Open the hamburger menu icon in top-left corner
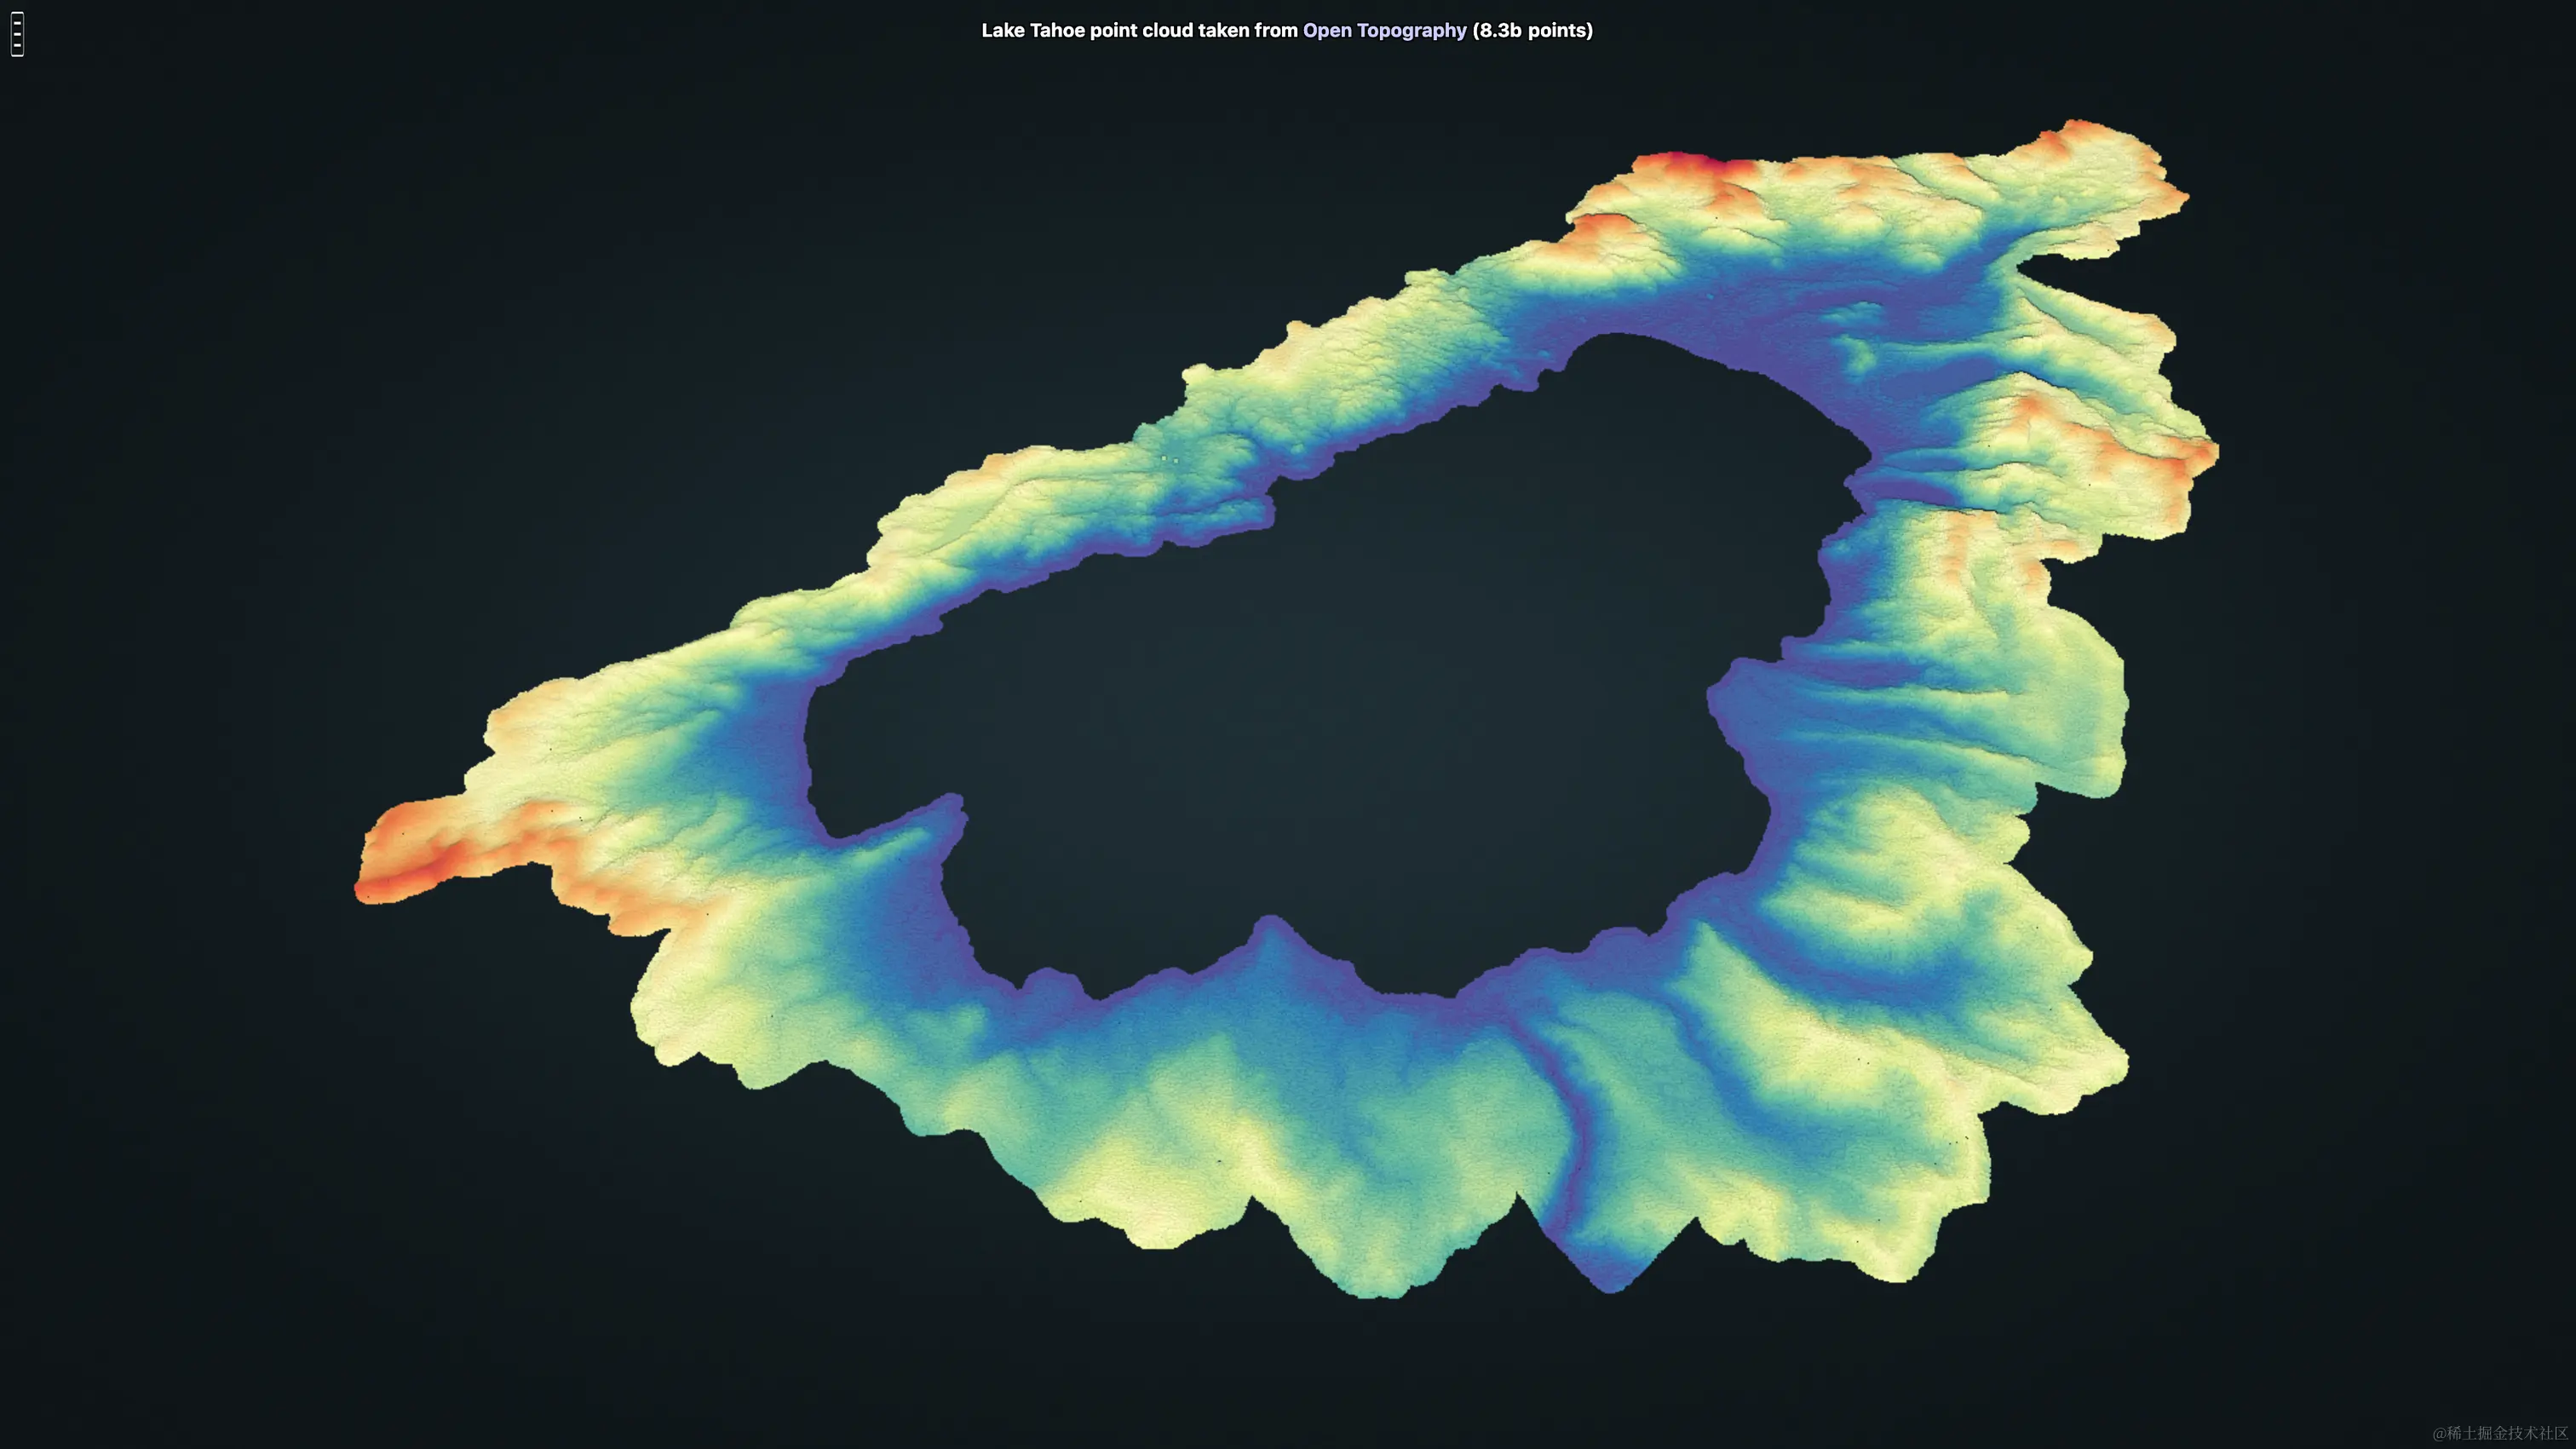Viewport: 2576px width, 1449px height. click(x=17, y=34)
